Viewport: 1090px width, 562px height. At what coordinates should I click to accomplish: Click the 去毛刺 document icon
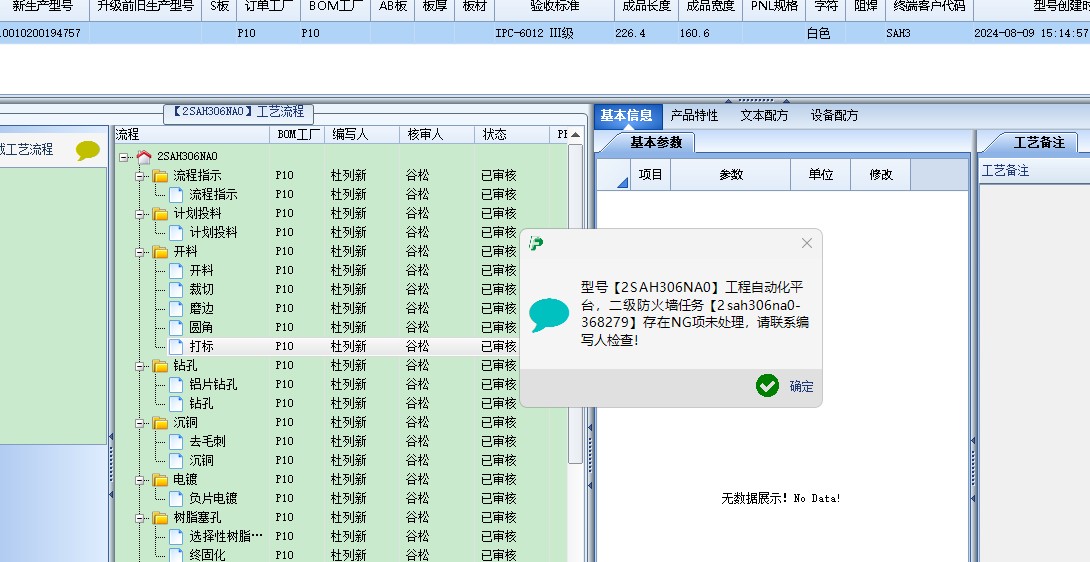click(177, 441)
